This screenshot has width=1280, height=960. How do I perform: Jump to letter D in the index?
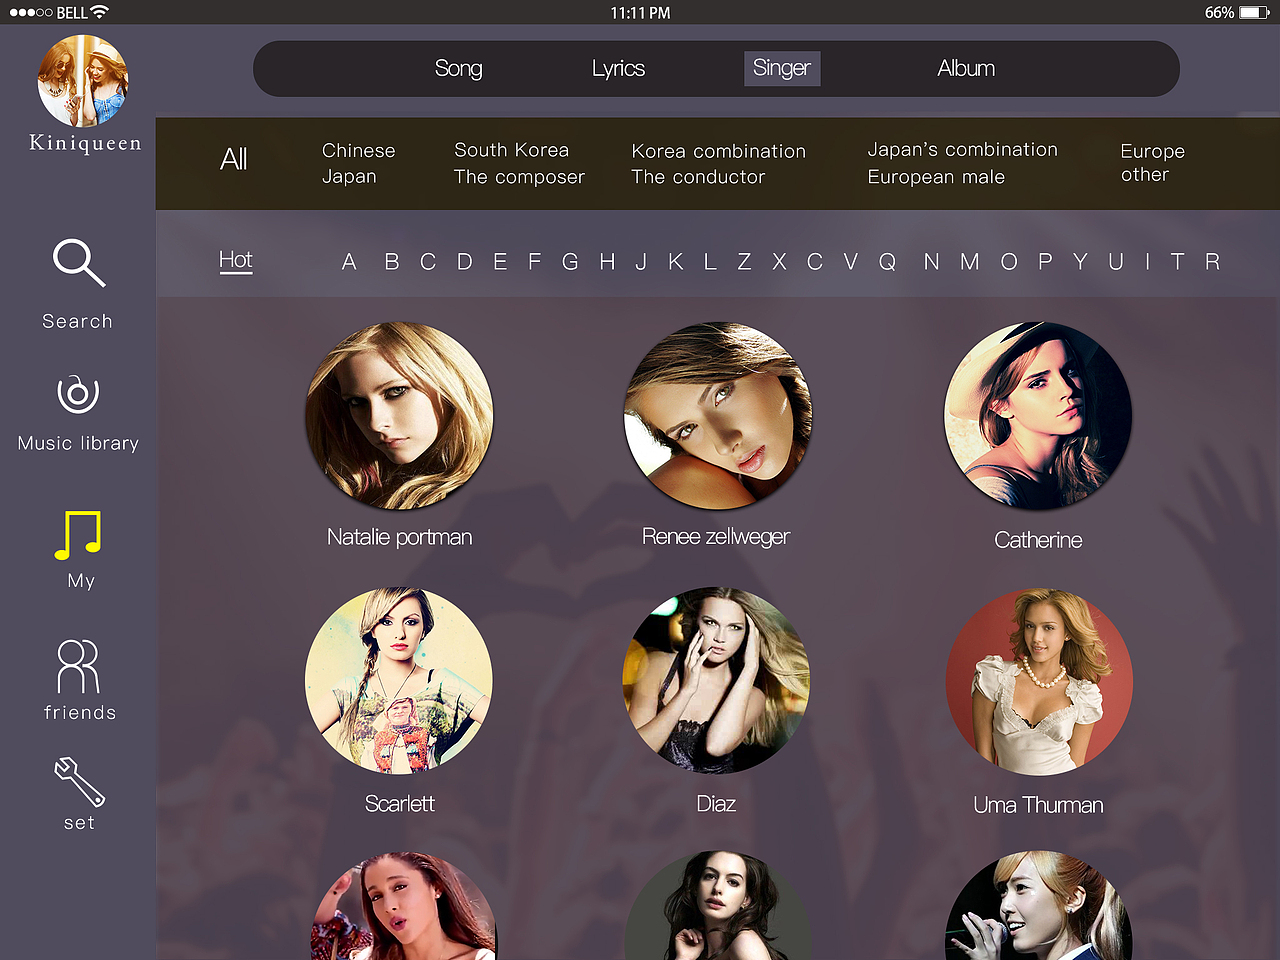pyautogui.click(x=464, y=262)
